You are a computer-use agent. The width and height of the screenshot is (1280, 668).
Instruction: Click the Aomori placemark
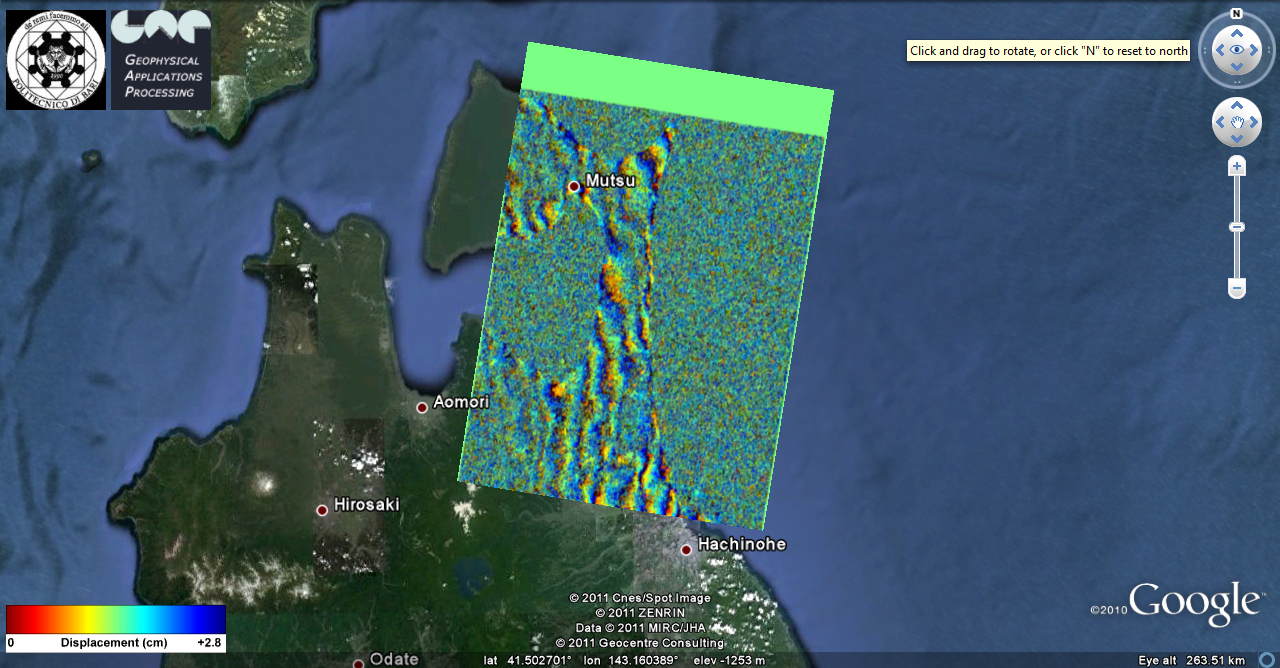(x=422, y=407)
